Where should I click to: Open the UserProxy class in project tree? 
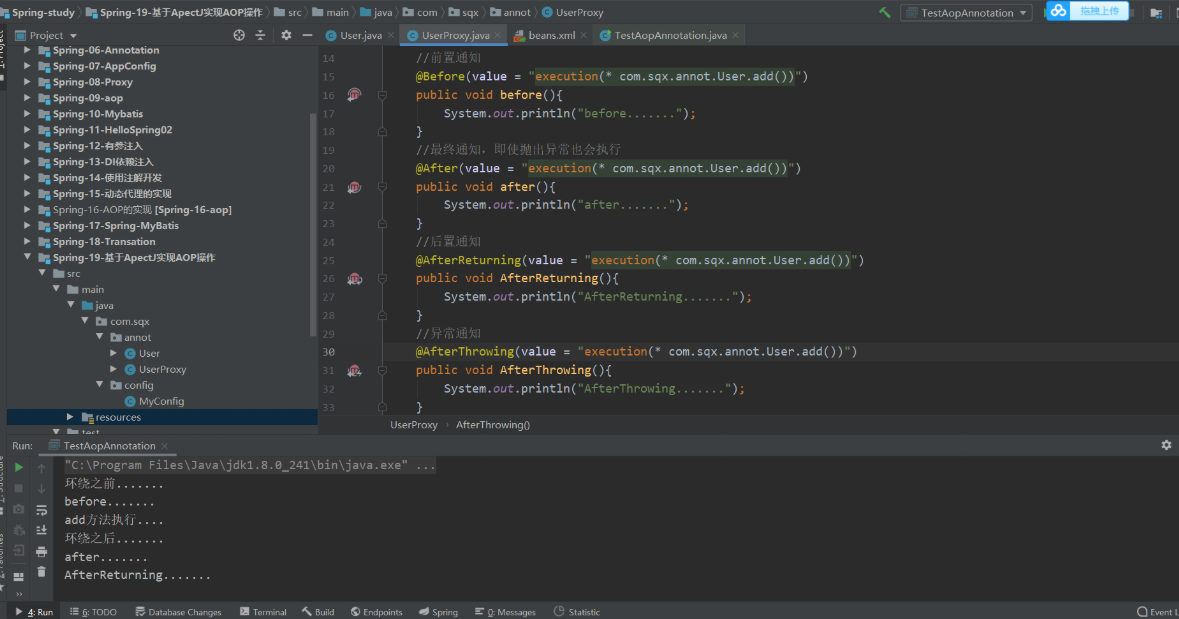(155, 369)
